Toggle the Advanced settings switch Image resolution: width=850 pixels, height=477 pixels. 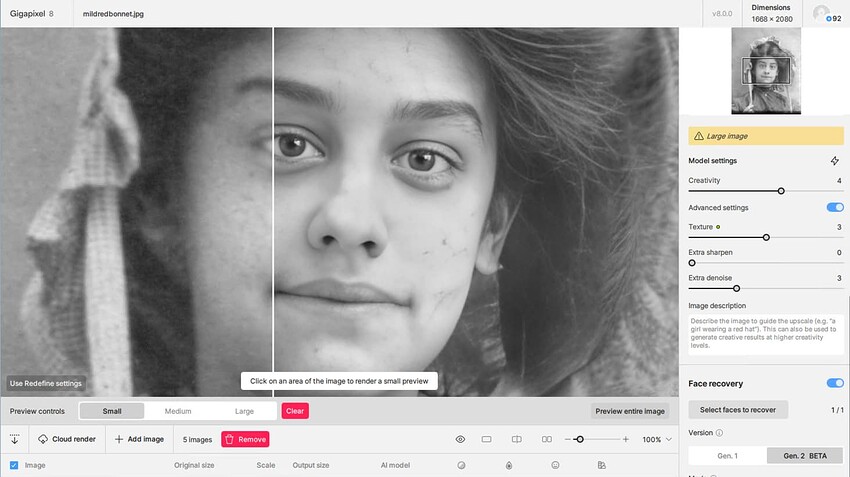835,208
